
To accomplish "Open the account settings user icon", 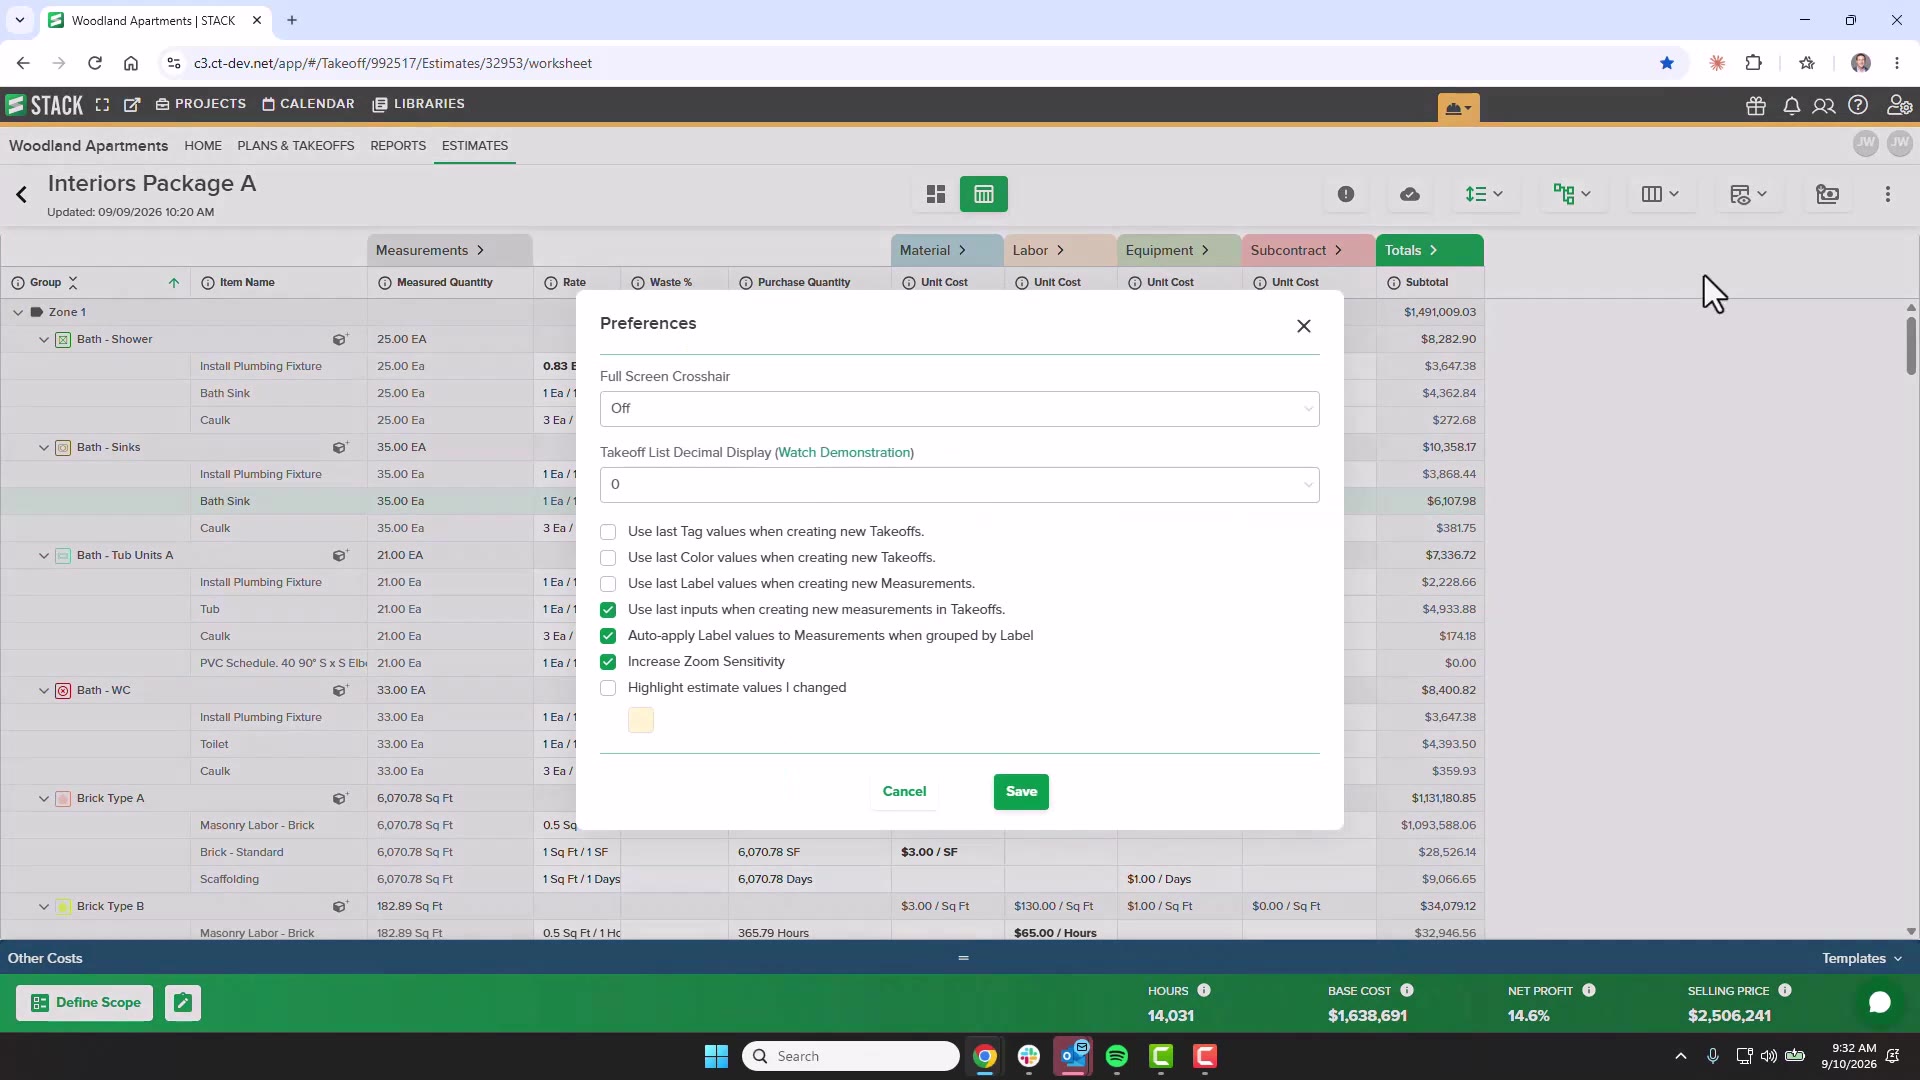I will coord(1898,105).
